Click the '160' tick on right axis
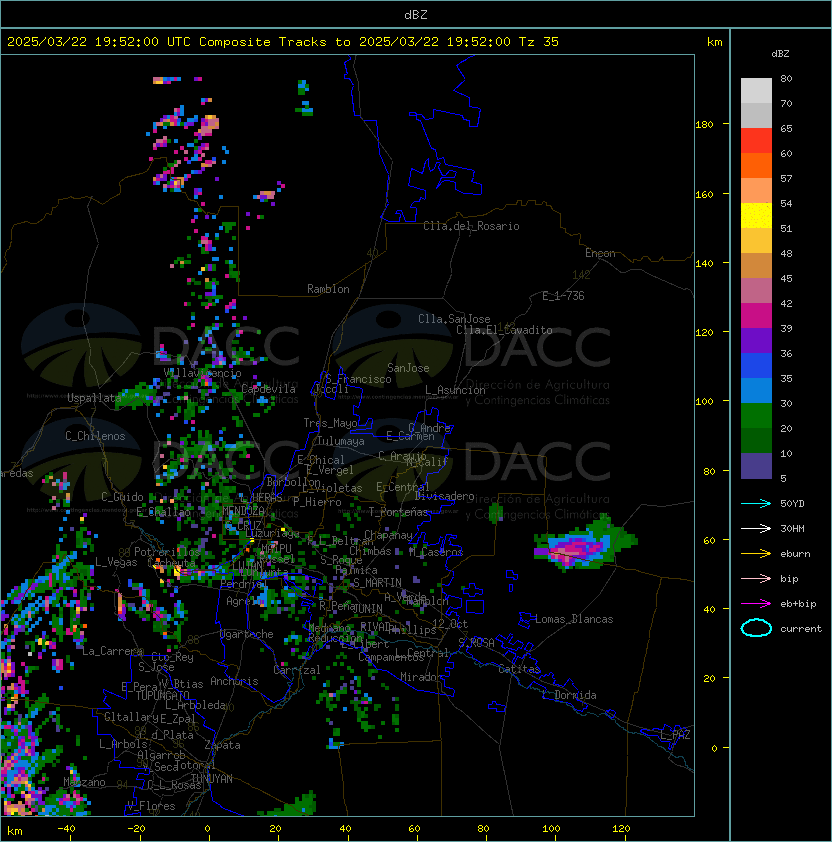This screenshot has width=832, height=842. coord(704,194)
